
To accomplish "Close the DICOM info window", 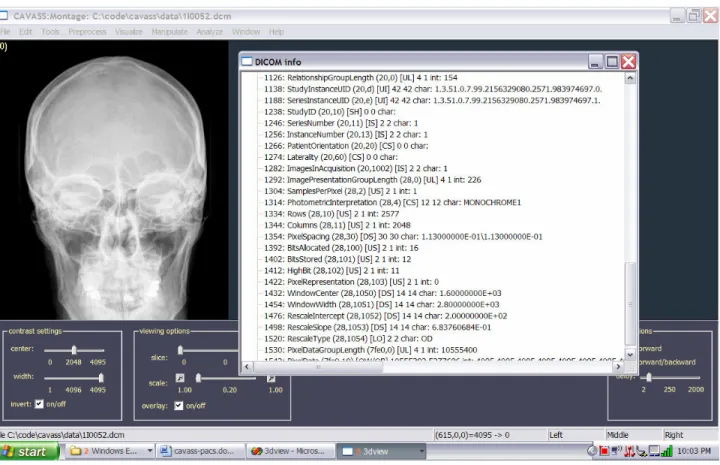I will tap(628, 62).
